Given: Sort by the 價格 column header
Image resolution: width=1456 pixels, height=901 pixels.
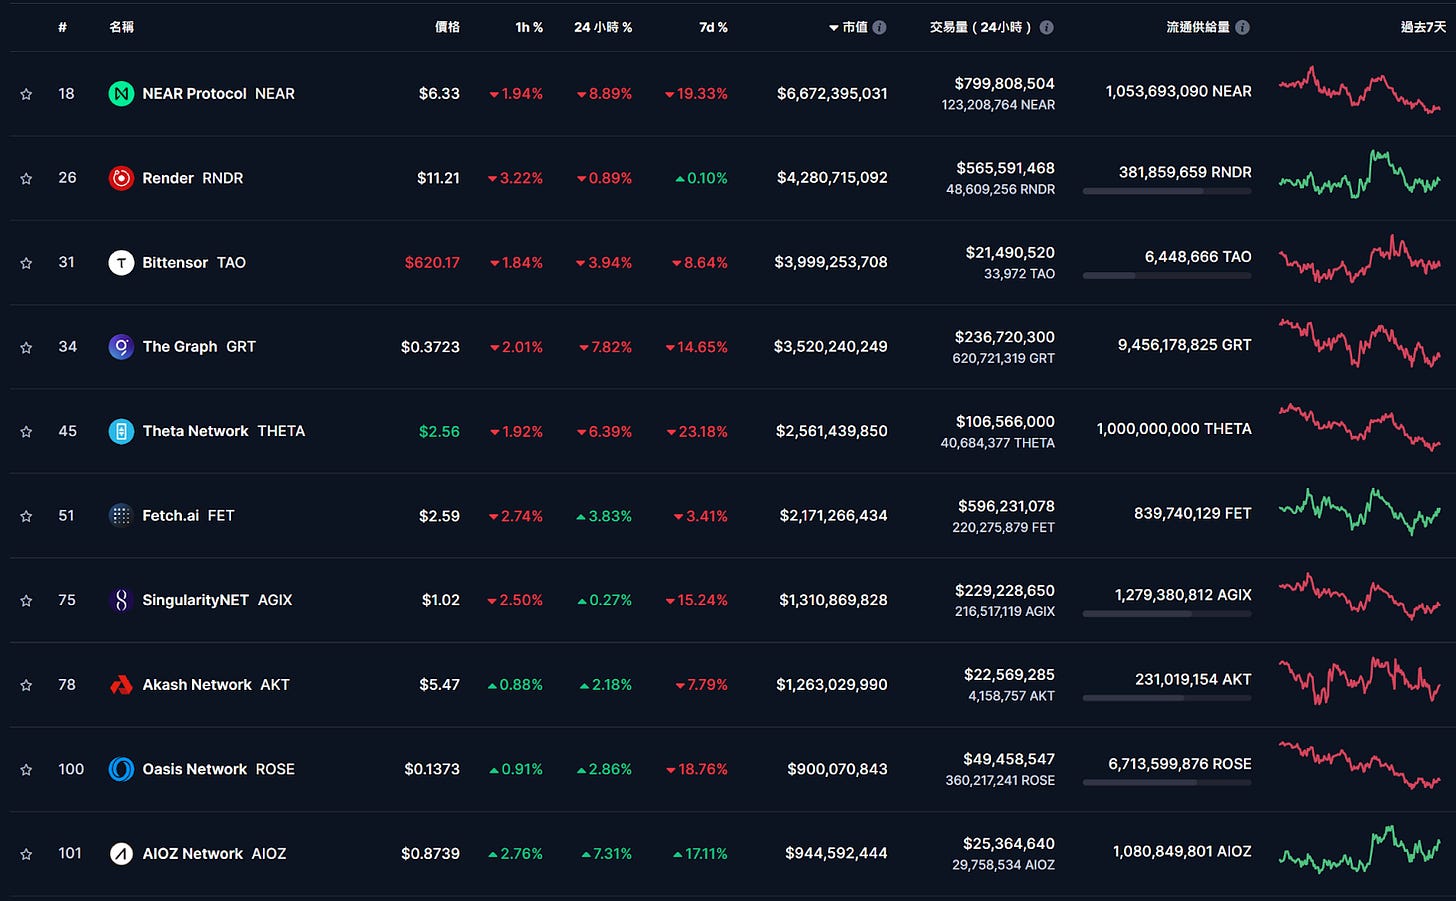Looking at the screenshot, I should [447, 27].
